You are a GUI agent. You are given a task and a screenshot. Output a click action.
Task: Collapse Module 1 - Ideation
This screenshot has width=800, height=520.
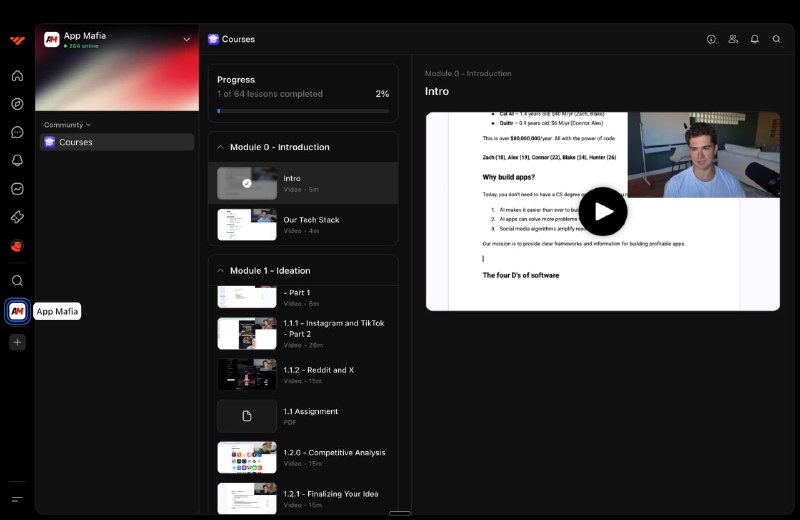pos(220,270)
